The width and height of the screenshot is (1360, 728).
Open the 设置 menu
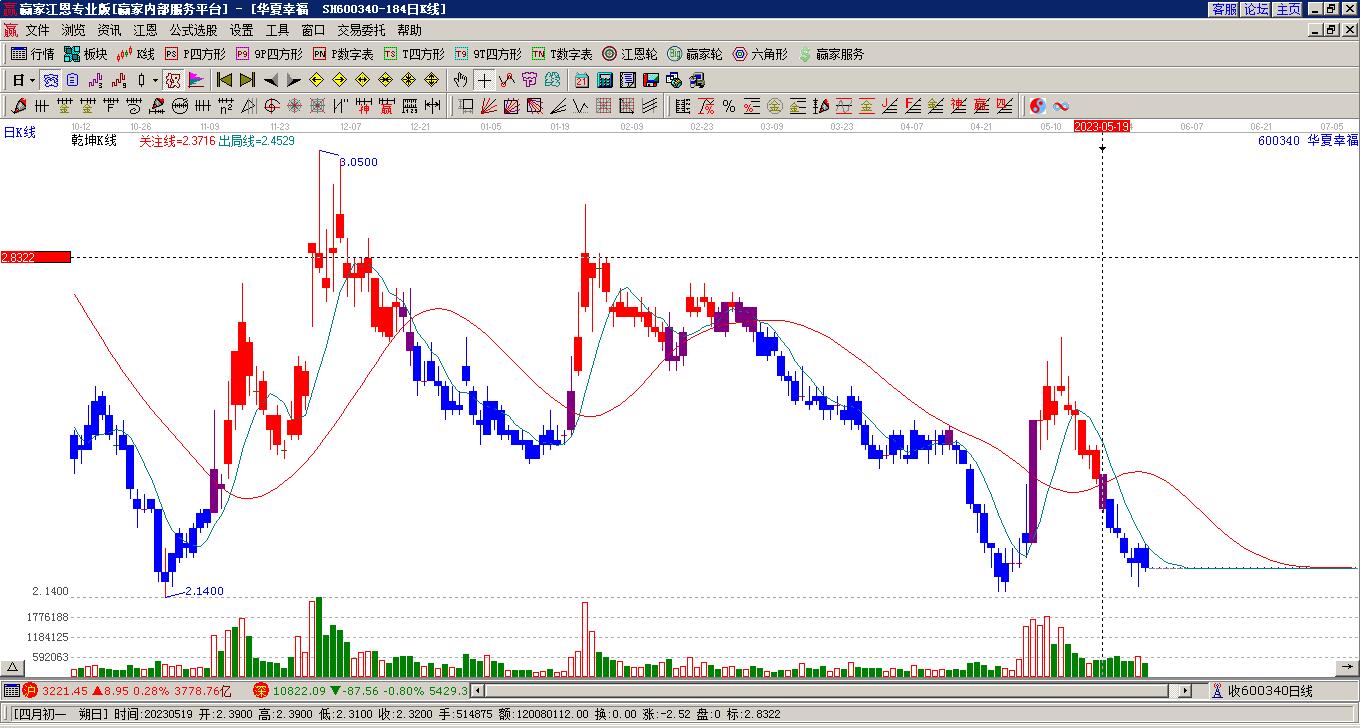(x=241, y=30)
